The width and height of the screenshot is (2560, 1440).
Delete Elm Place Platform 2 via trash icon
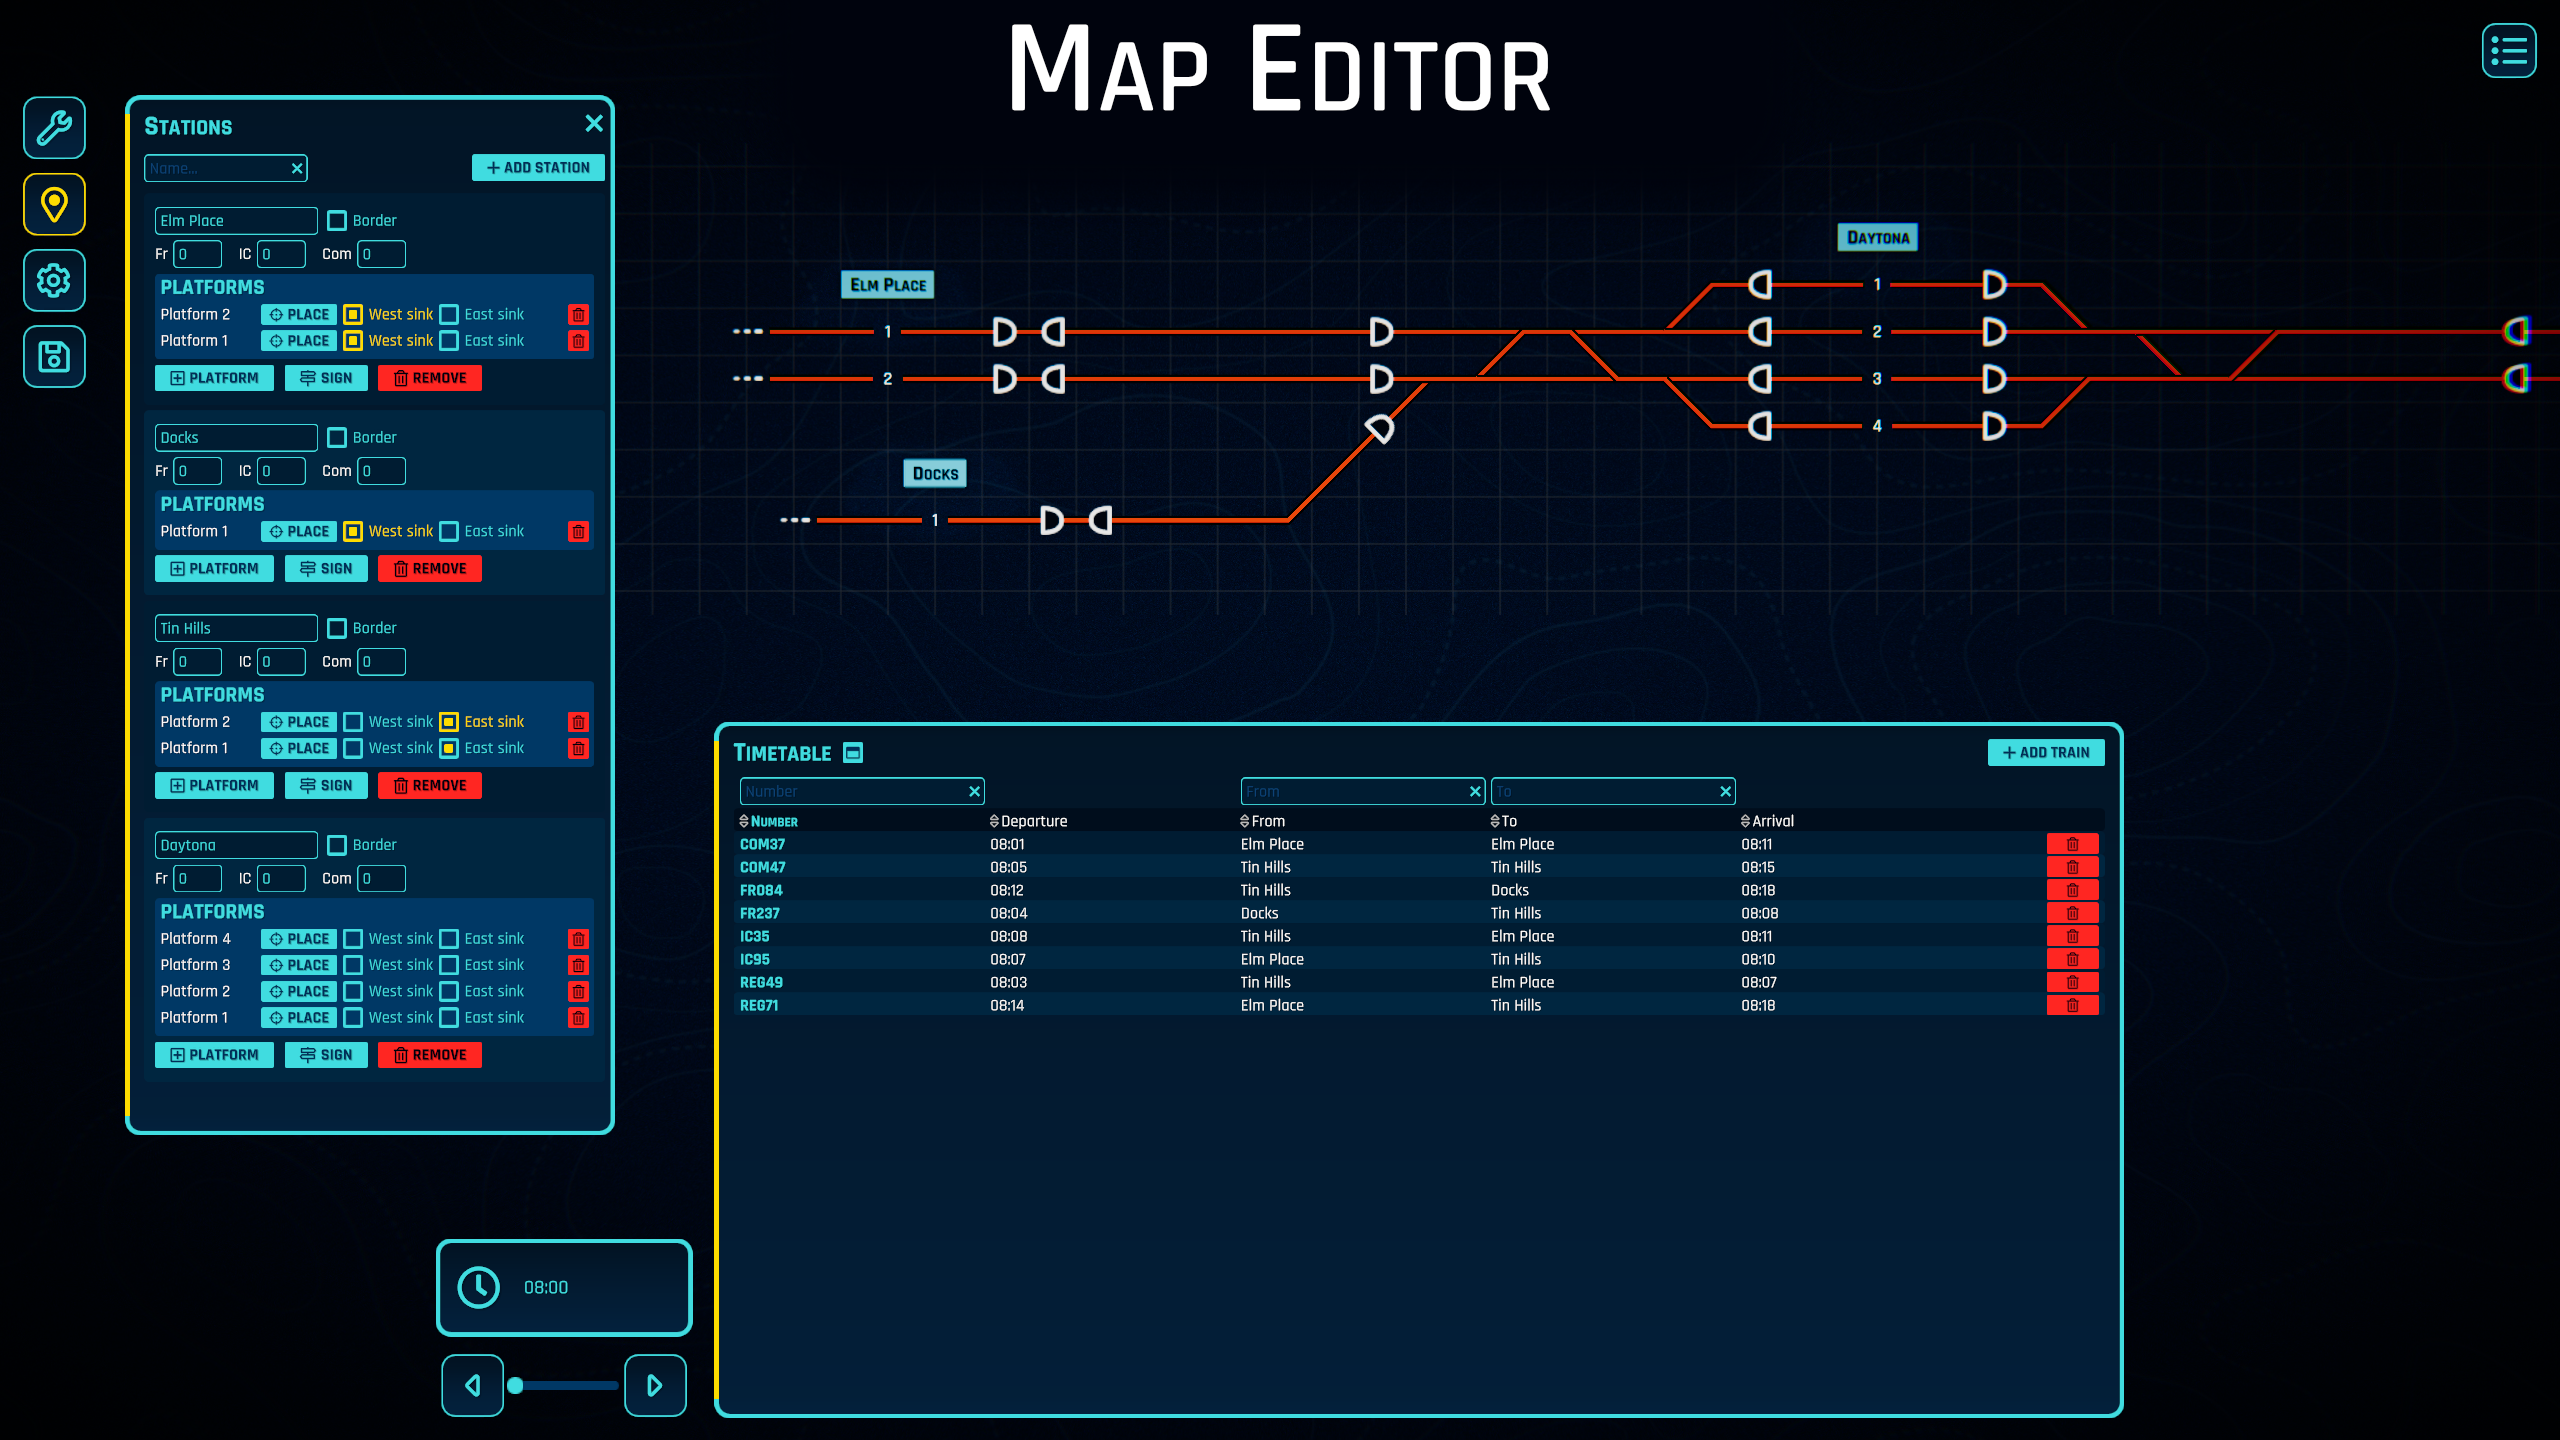[x=578, y=314]
